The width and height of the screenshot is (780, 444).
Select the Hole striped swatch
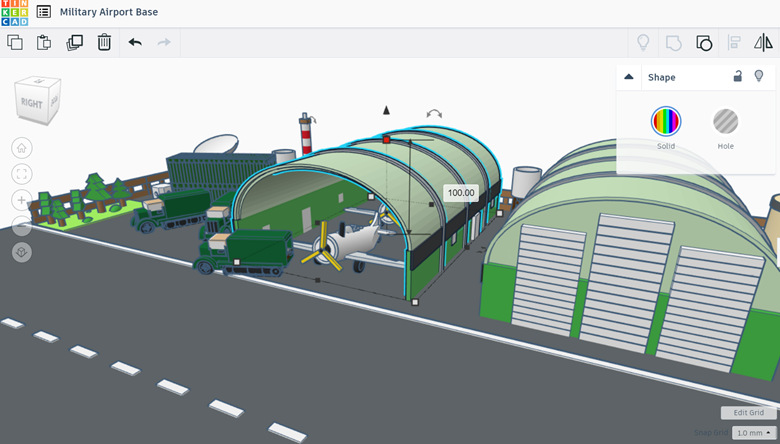725,121
